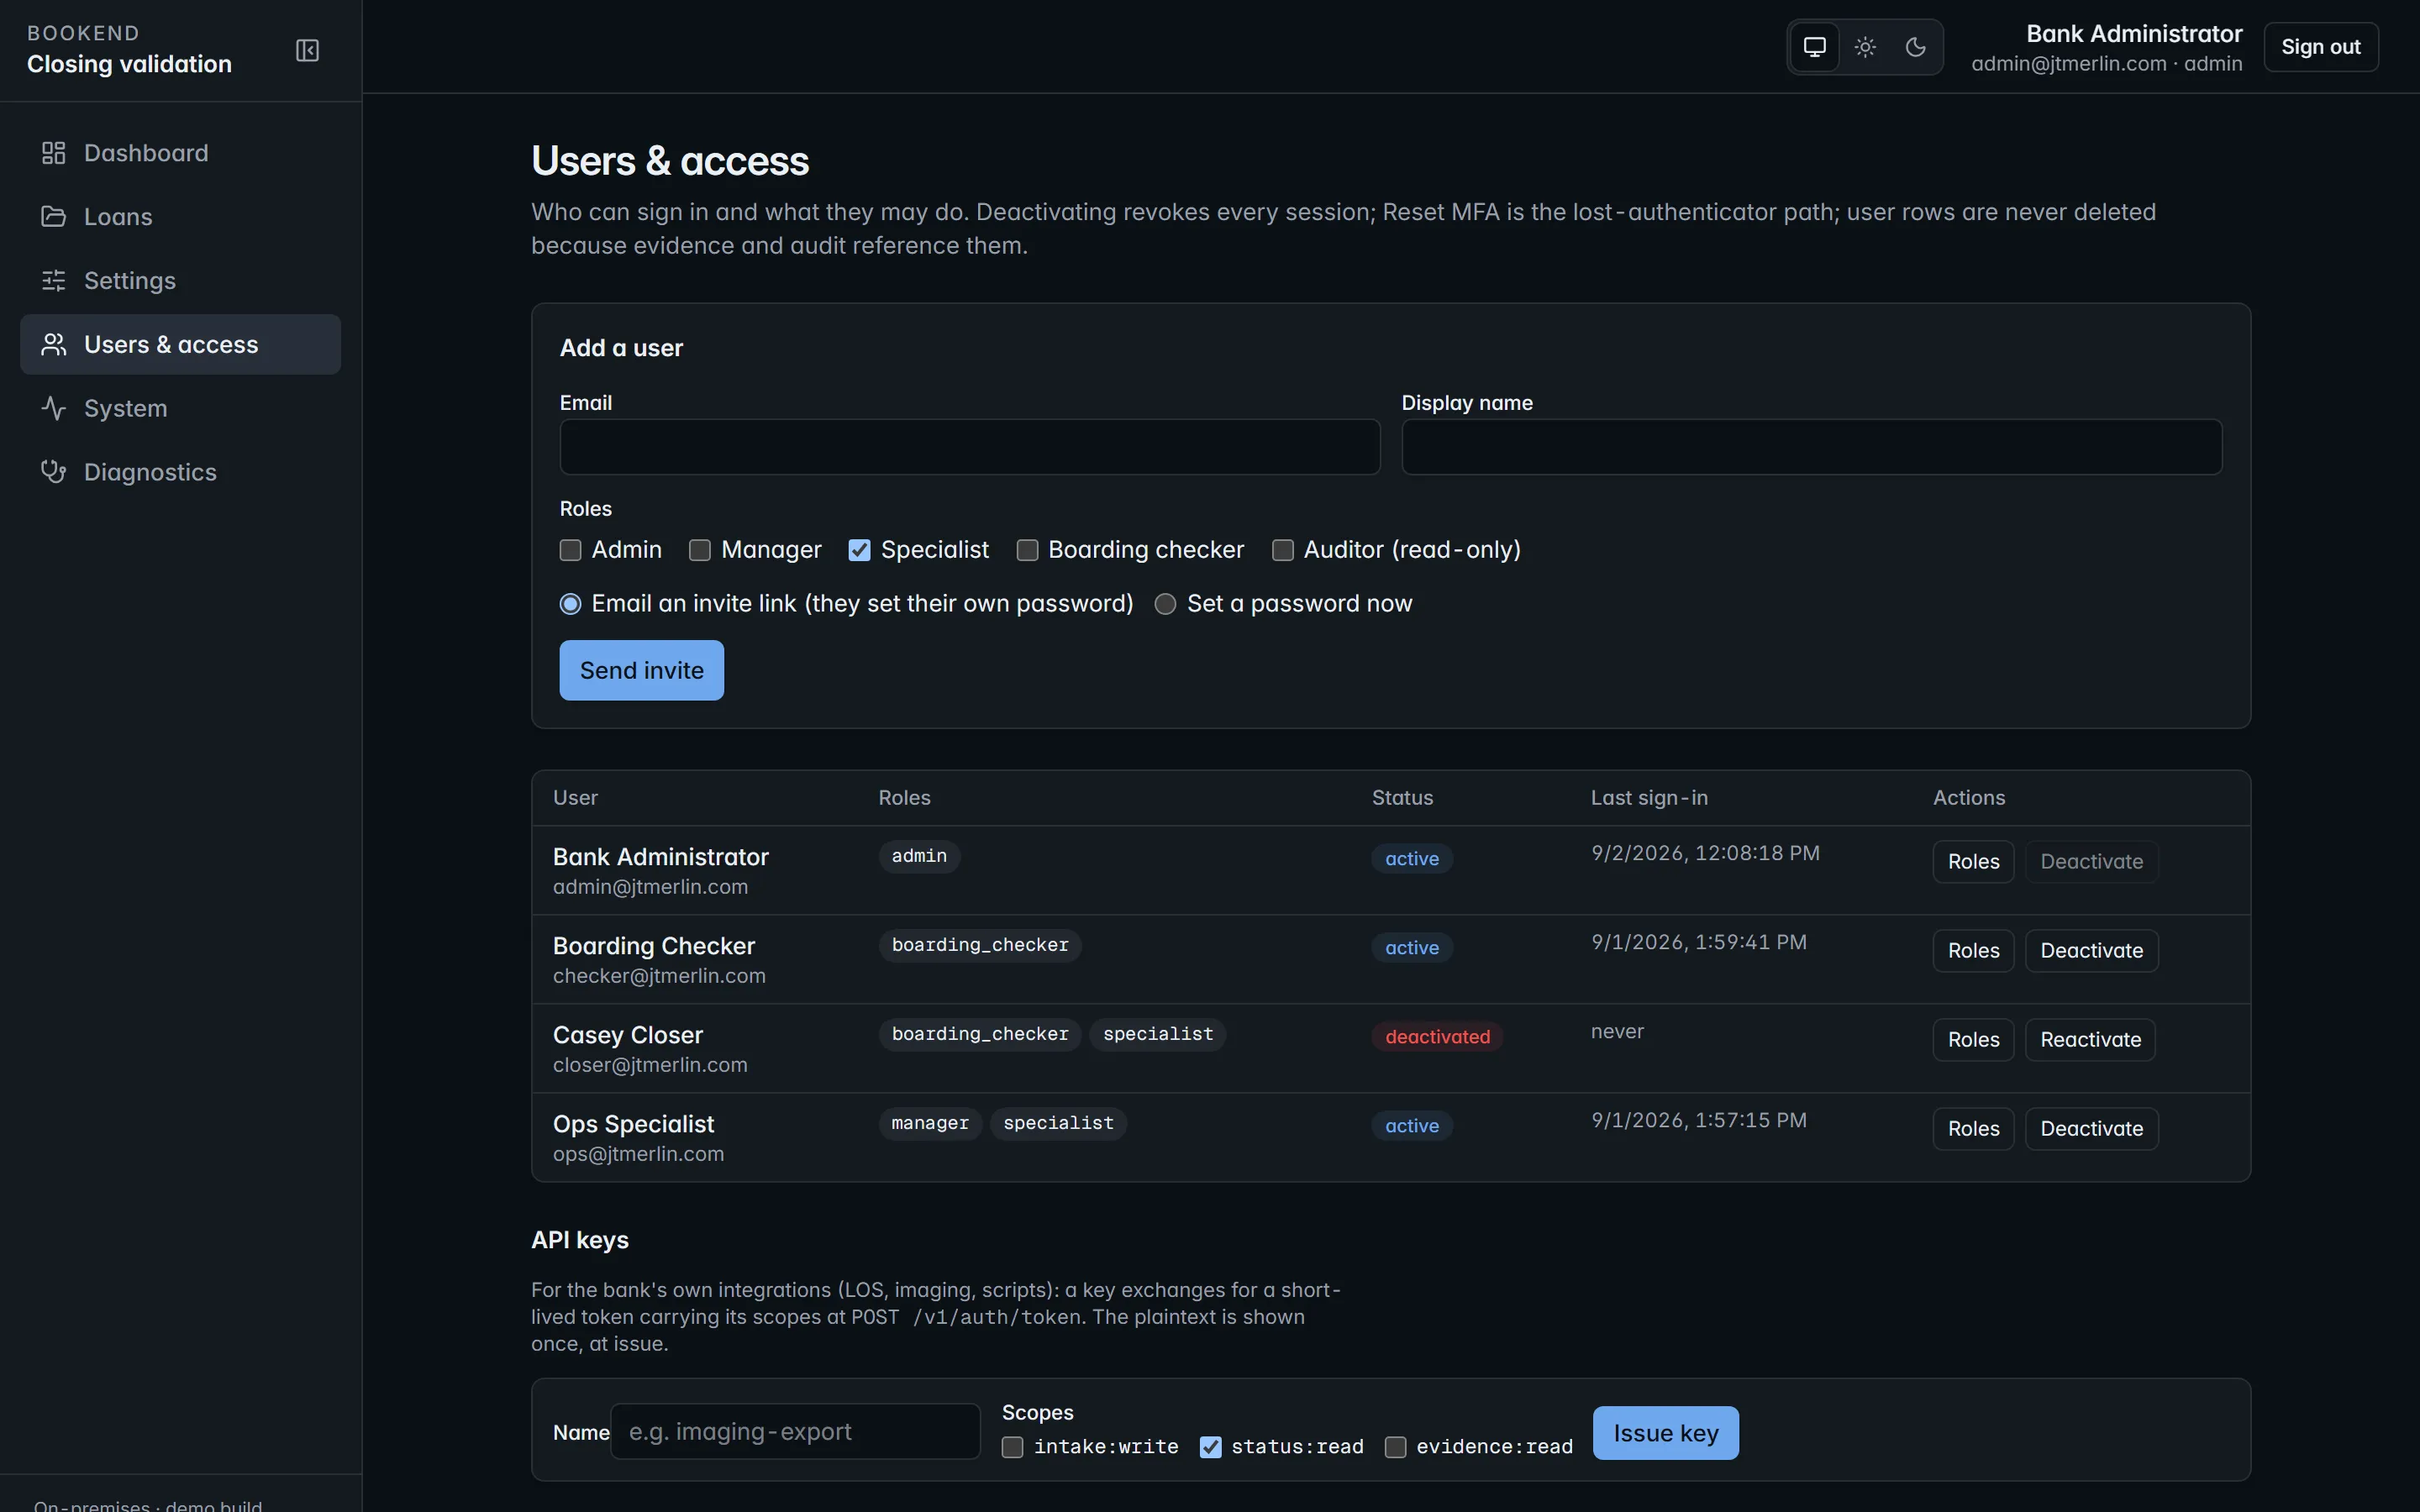Click Ops Specialist's active status badge
The image size is (2420, 1512).
tap(1412, 1126)
